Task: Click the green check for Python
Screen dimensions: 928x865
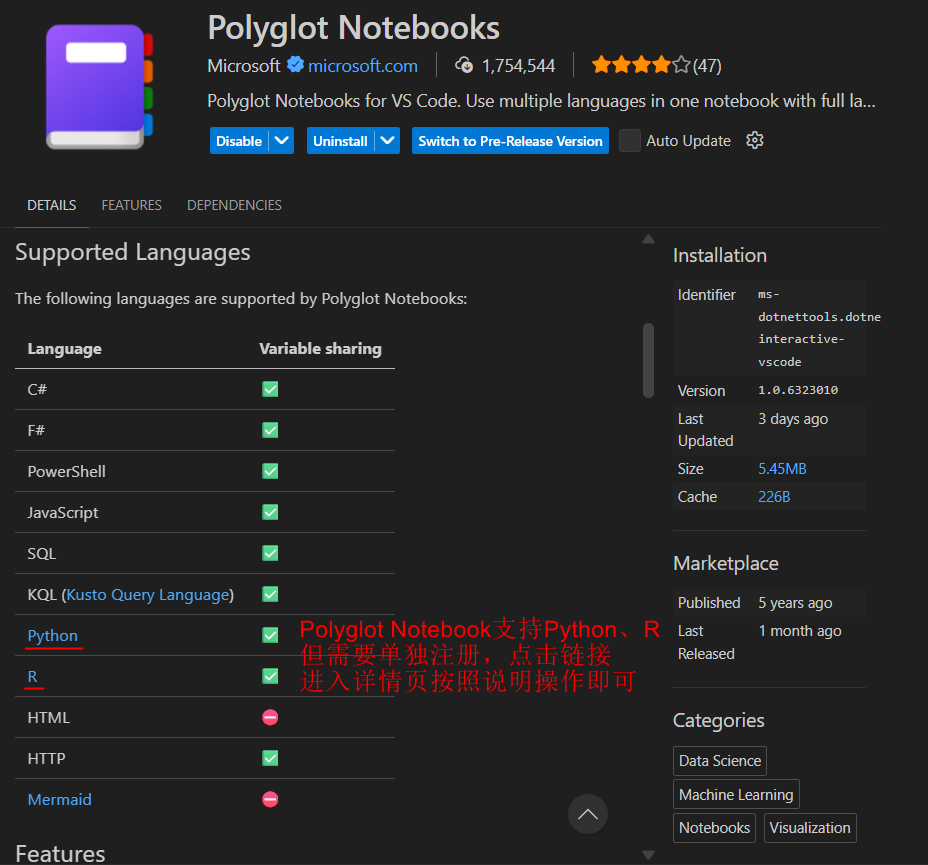Action: click(x=270, y=635)
